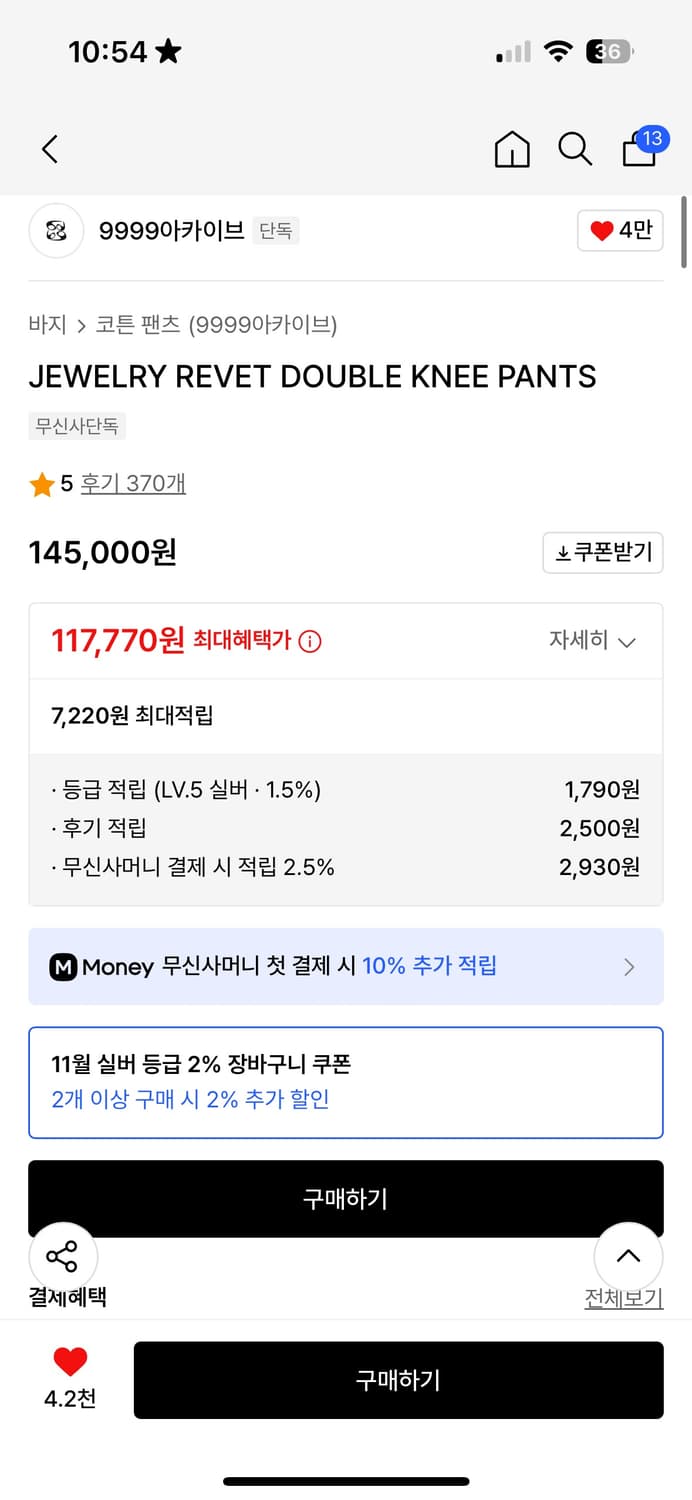Open the Money banner via its M icon
Screen dimensions: 692x1500
click(61, 966)
